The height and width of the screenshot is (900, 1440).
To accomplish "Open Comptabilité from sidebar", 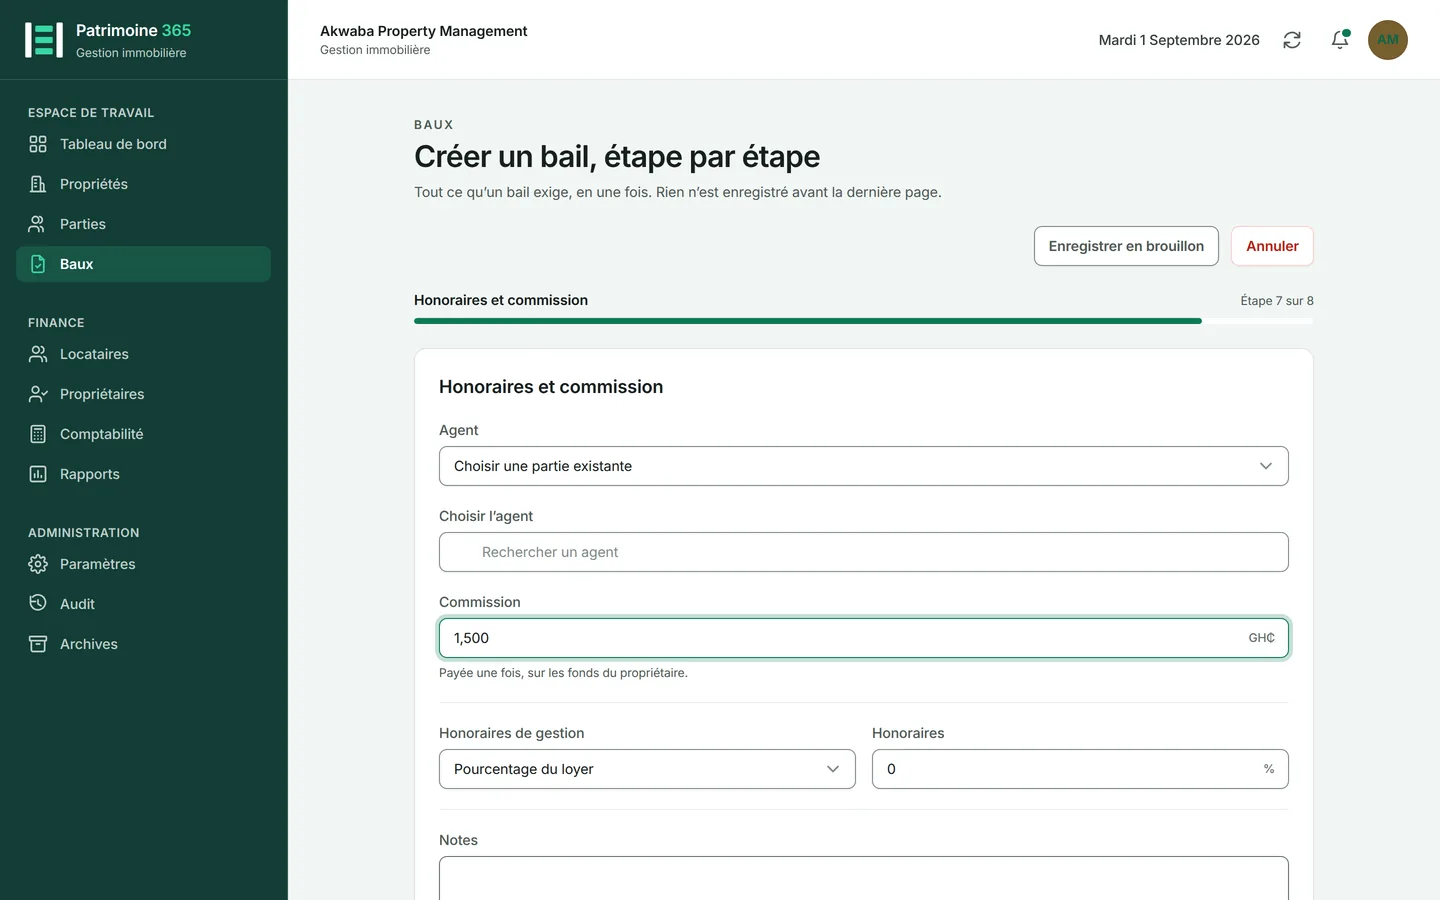I will [x=144, y=434].
